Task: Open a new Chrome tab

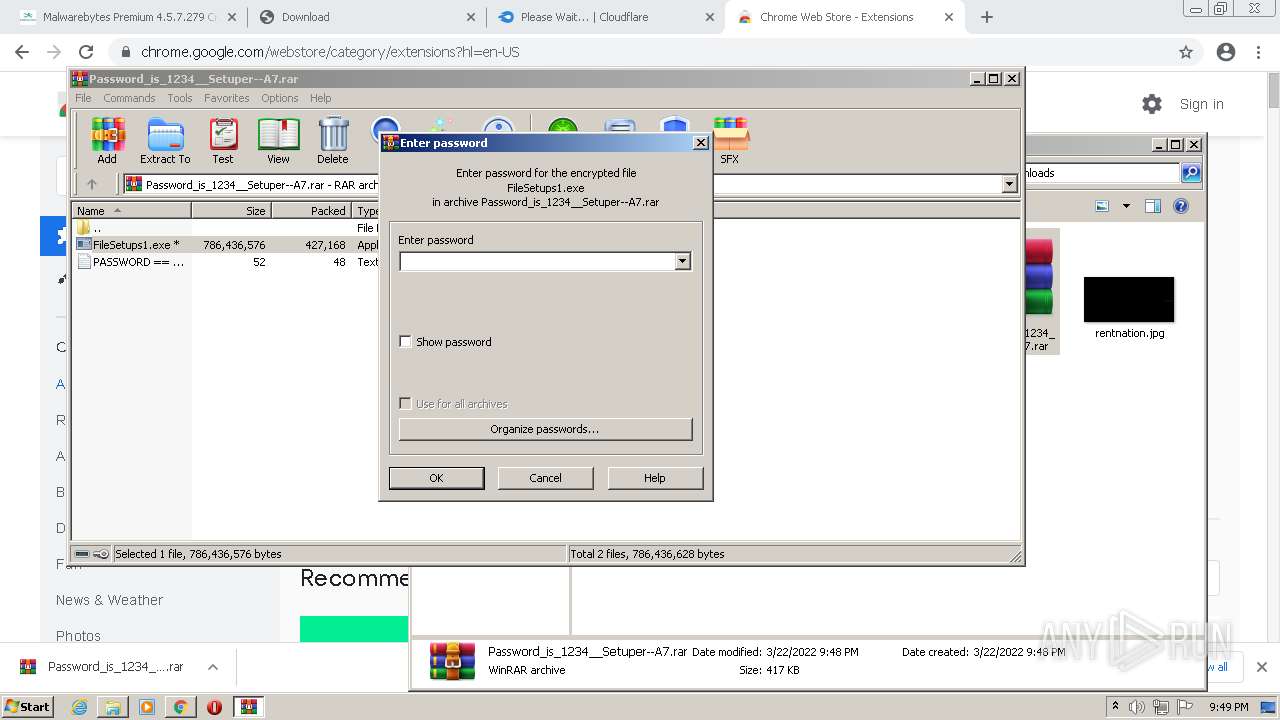Action: [987, 17]
